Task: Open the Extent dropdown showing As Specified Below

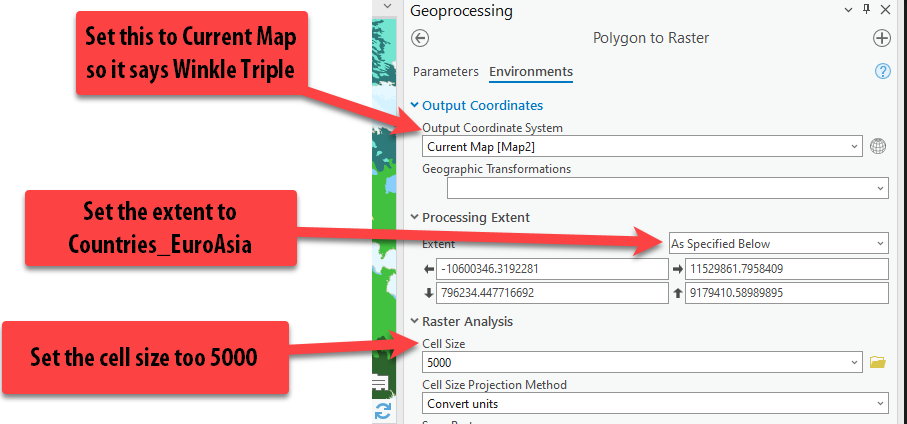Action: pos(778,243)
